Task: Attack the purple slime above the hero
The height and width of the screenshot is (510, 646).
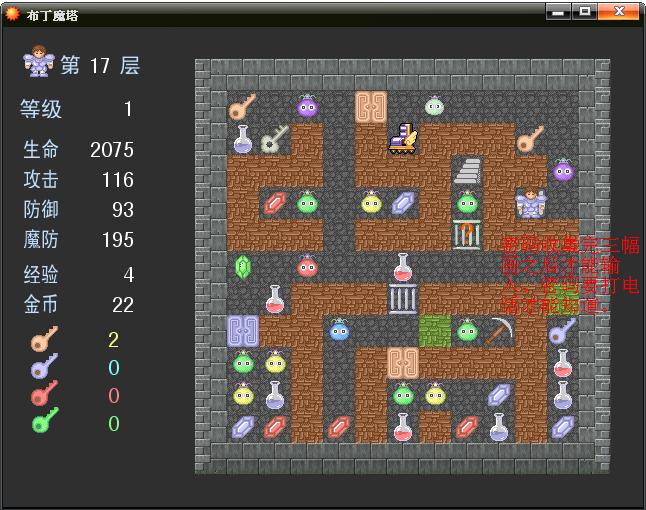Action: 563,171
